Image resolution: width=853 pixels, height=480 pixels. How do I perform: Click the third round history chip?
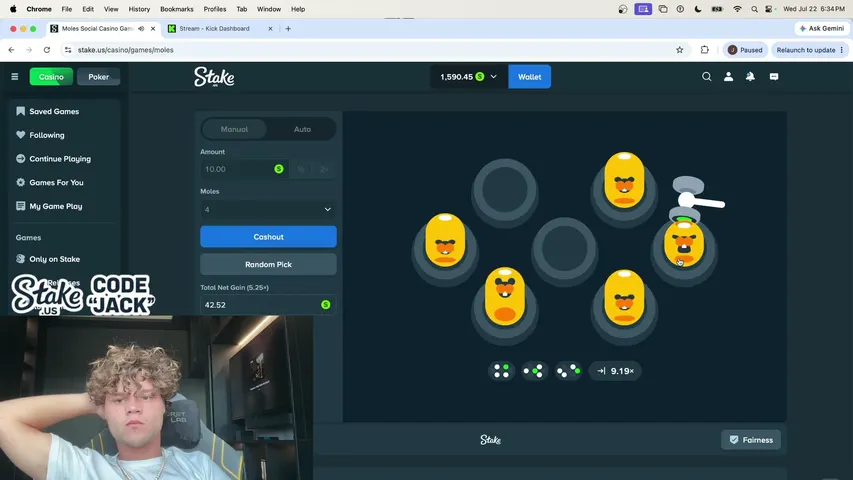tap(568, 371)
